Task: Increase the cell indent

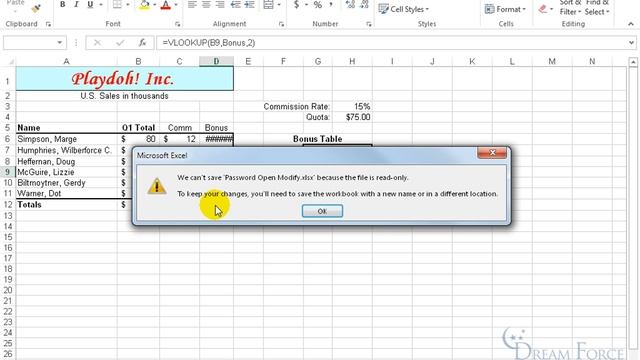Action: 249,4
